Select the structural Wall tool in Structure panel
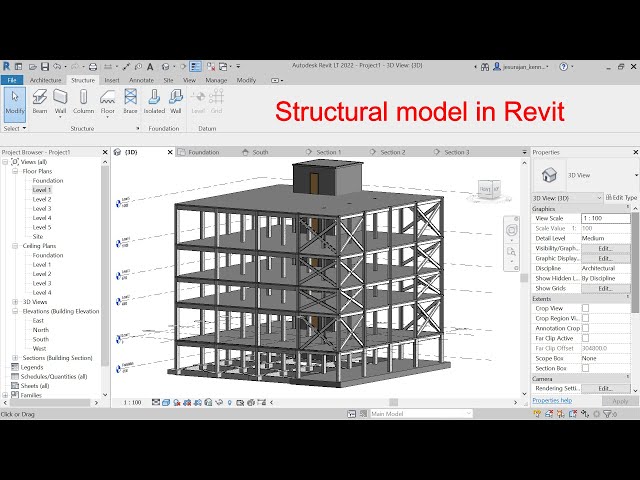 click(x=60, y=102)
